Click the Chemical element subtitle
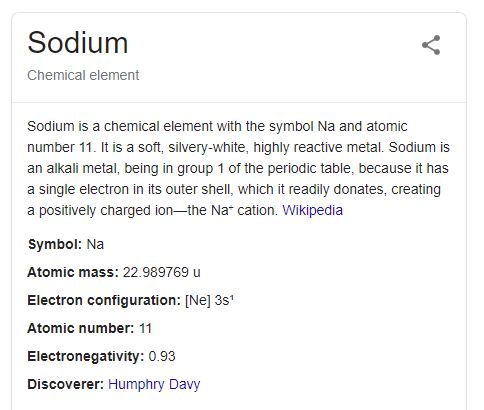This screenshot has height=410, width=484. coord(83,75)
